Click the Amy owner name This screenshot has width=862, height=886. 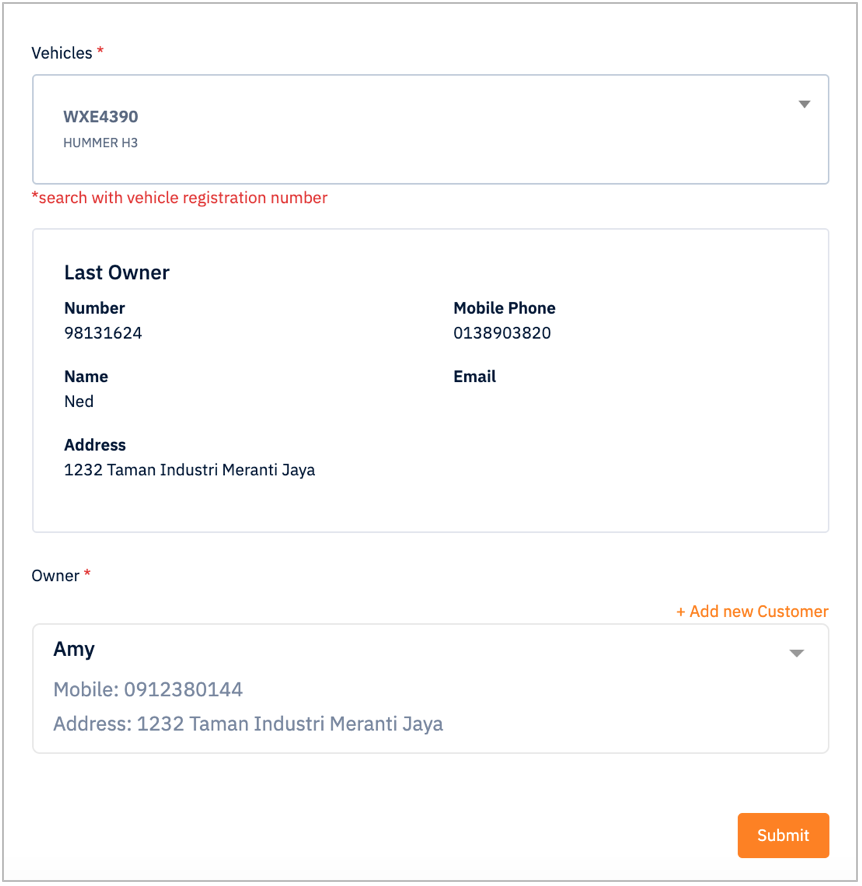(74, 650)
